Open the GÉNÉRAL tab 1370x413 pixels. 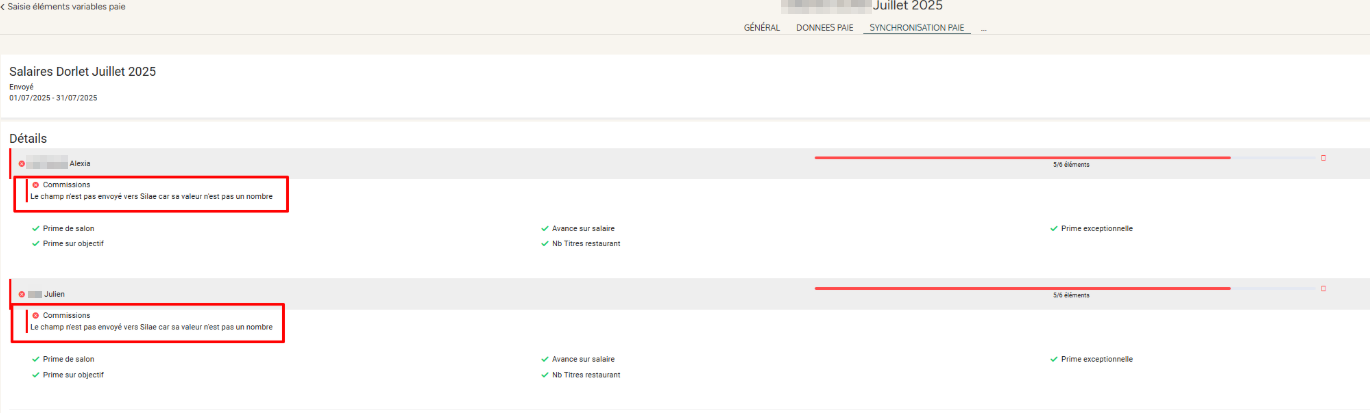761,28
